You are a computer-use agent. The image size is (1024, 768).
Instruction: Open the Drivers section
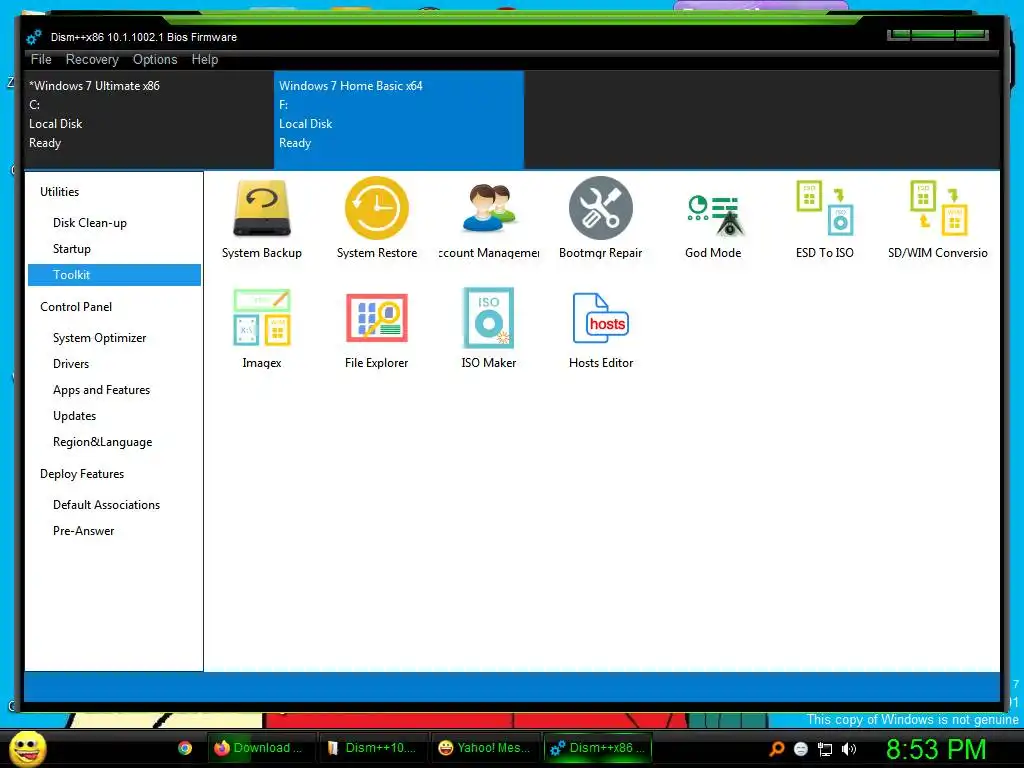point(71,364)
